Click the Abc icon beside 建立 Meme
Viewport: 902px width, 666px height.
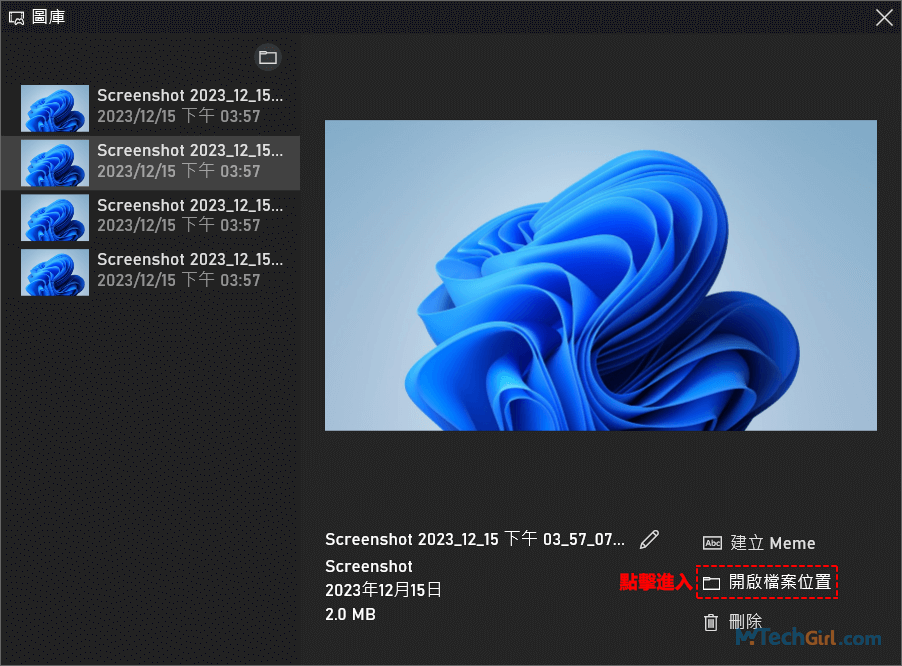(x=712, y=543)
